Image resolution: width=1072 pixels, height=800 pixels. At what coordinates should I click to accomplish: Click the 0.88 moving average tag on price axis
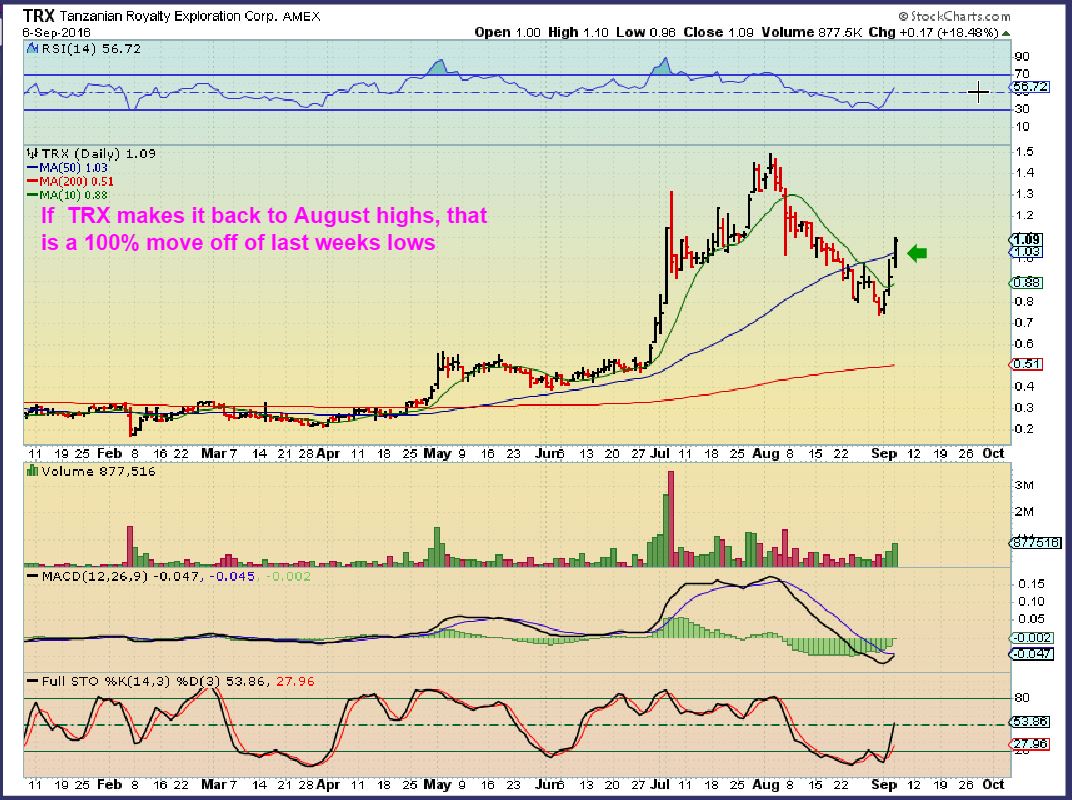[x=1027, y=282]
